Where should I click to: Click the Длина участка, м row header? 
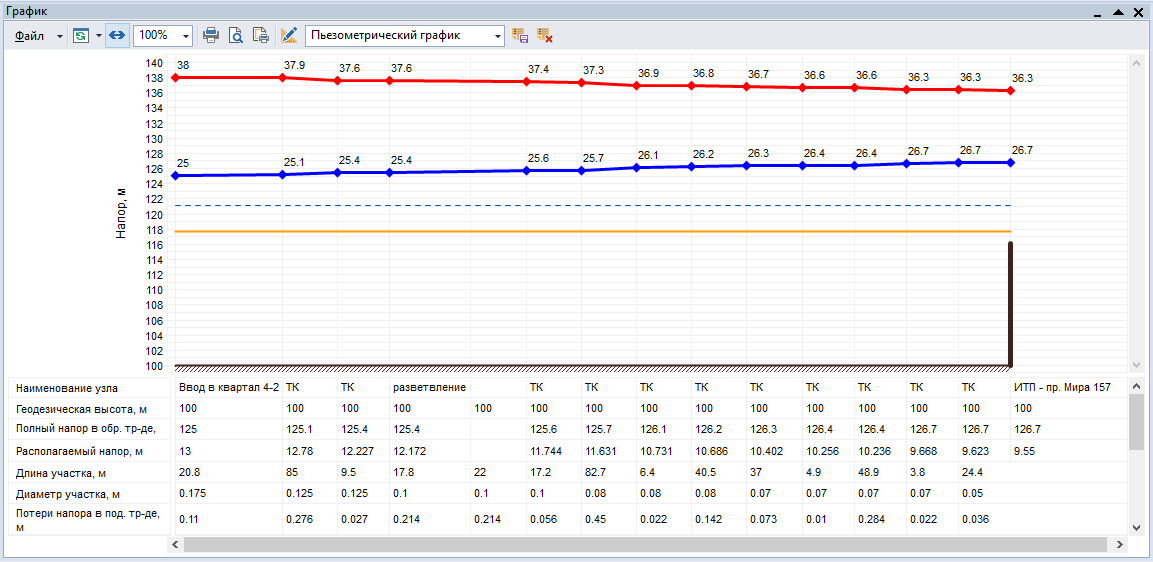(x=91, y=473)
